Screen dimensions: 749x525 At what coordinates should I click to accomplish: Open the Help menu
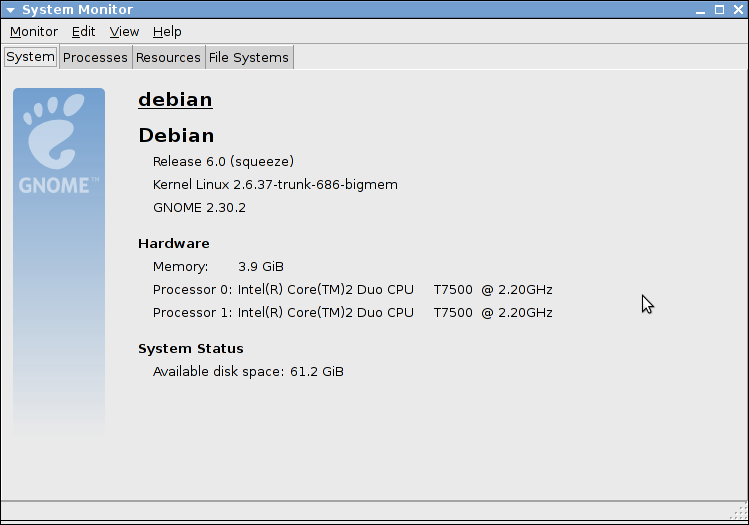tap(167, 32)
